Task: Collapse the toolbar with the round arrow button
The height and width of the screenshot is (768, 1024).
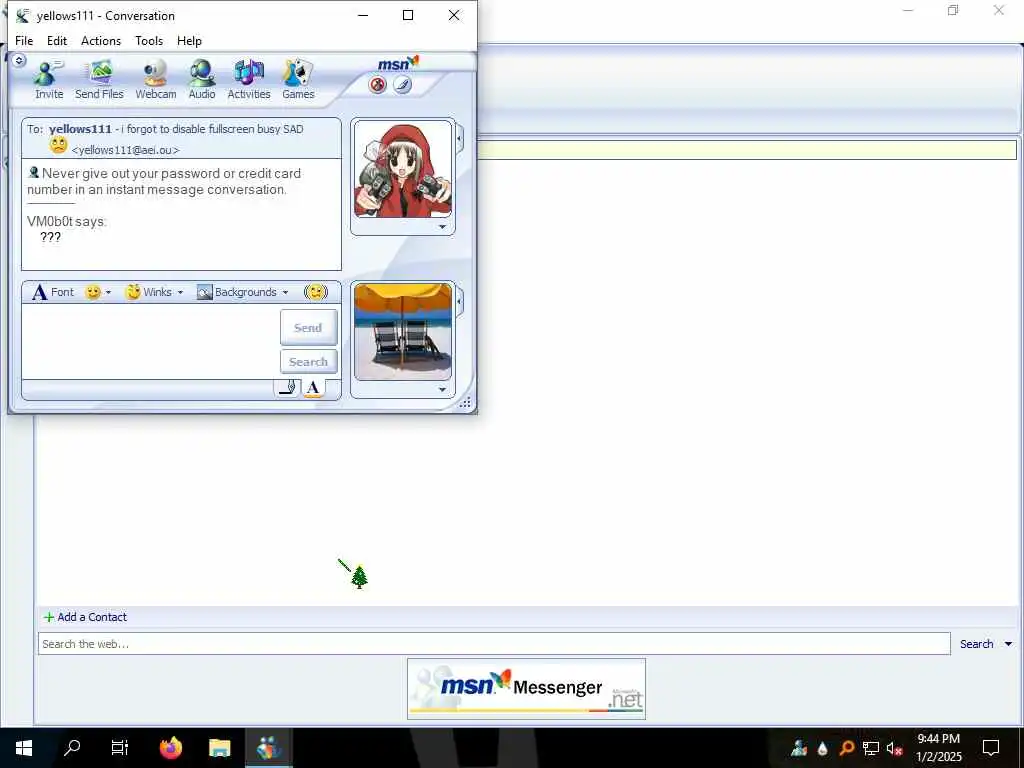Action: pos(19,61)
